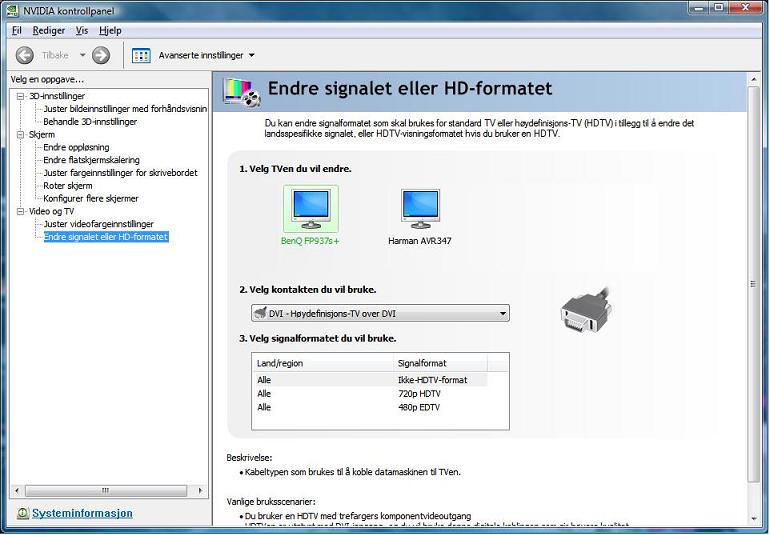Click the Land/region column header
The width and height of the screenshot is (770, 535).
[322, 364]
